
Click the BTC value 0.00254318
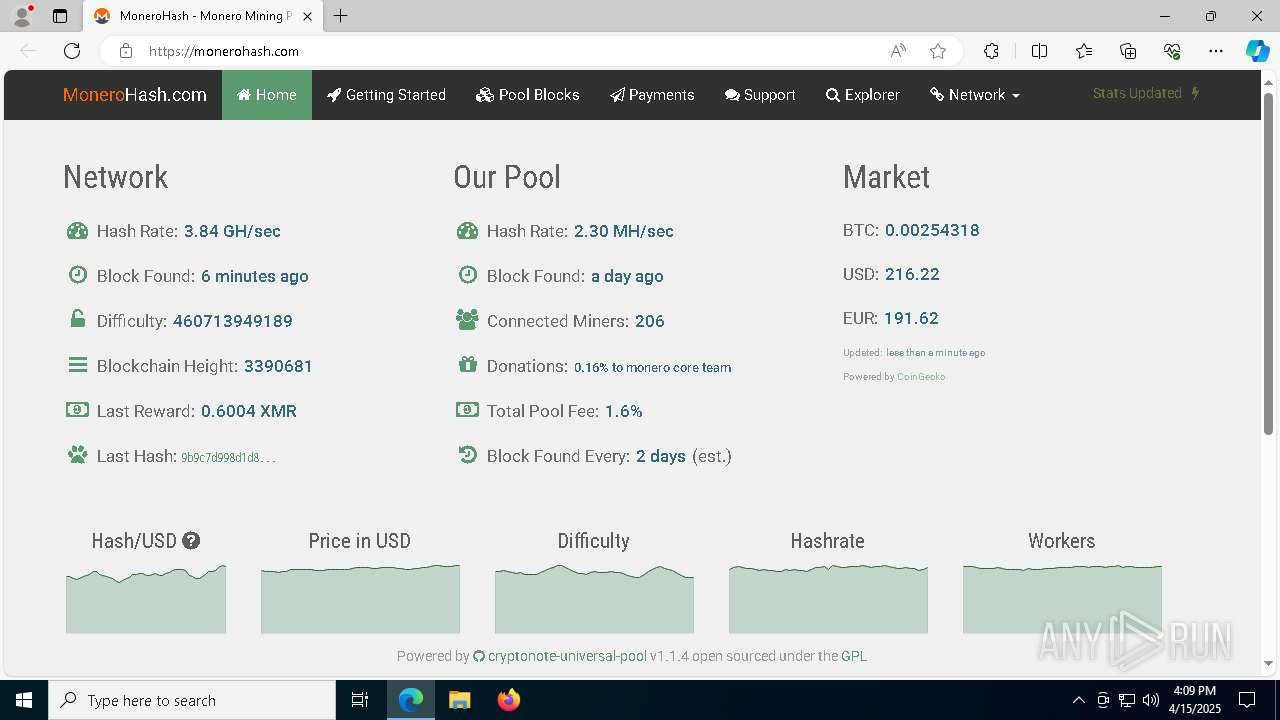[932, 230]
